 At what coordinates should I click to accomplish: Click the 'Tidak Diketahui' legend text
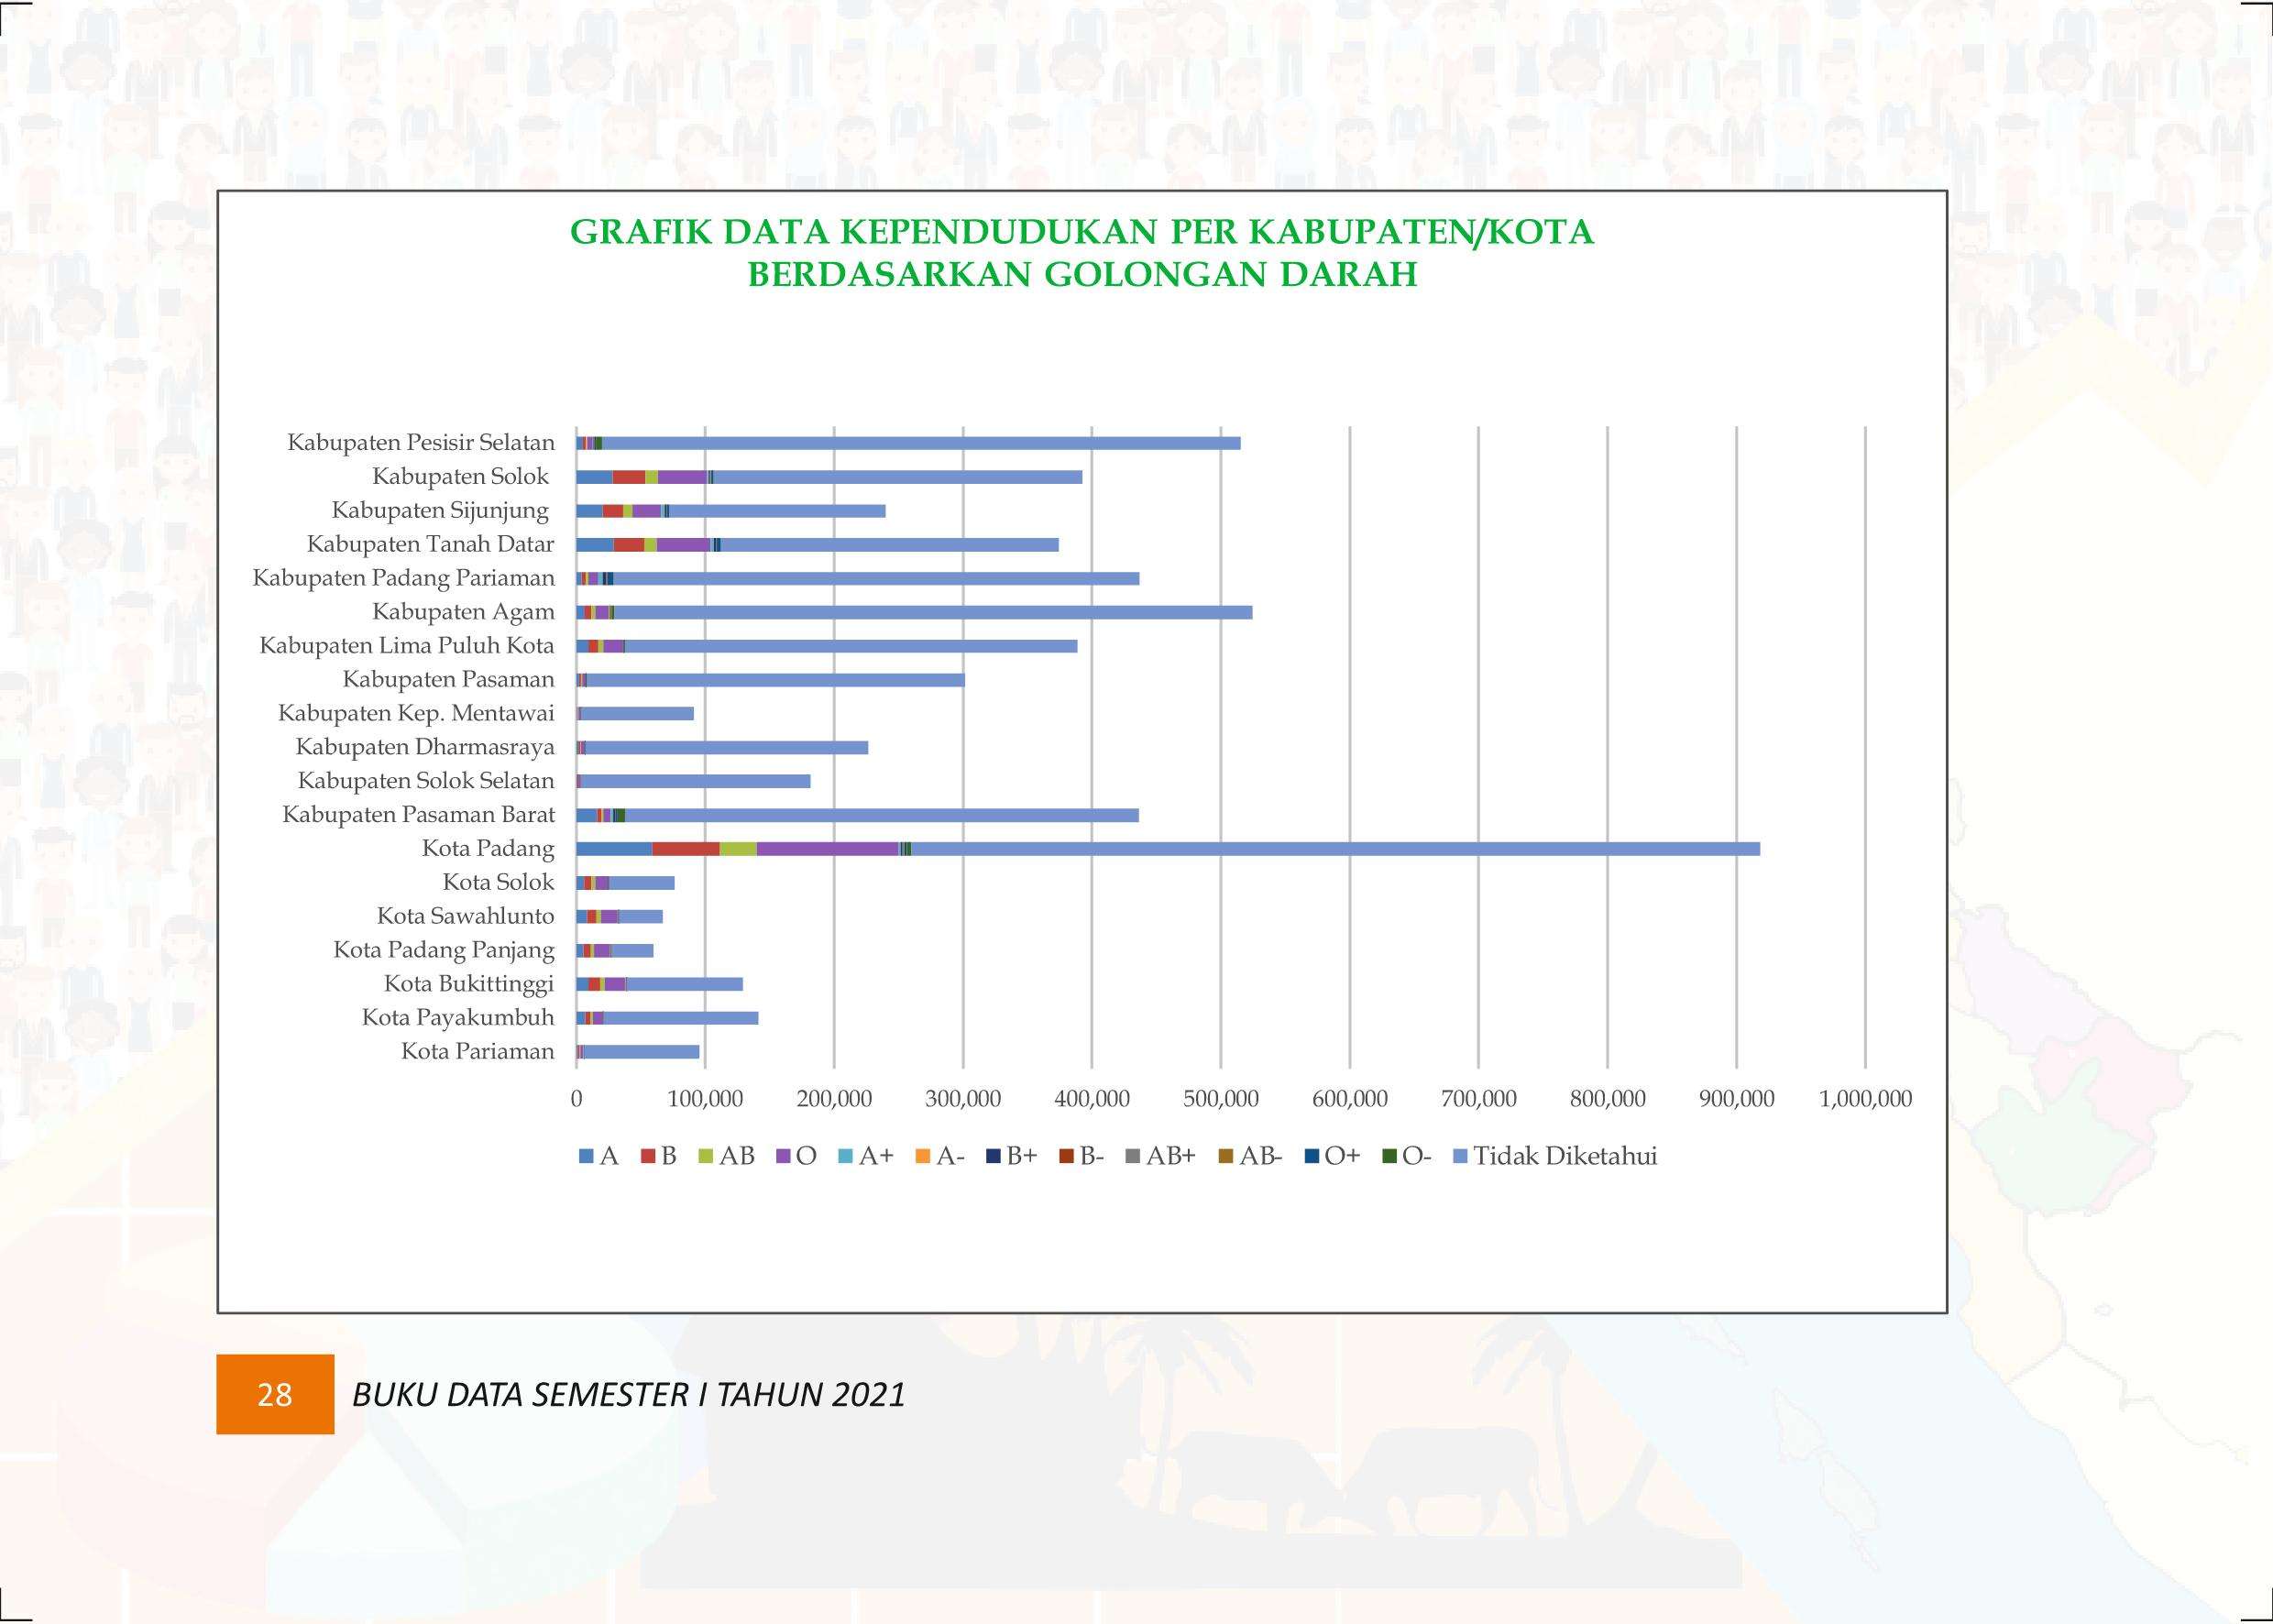1565,1156
